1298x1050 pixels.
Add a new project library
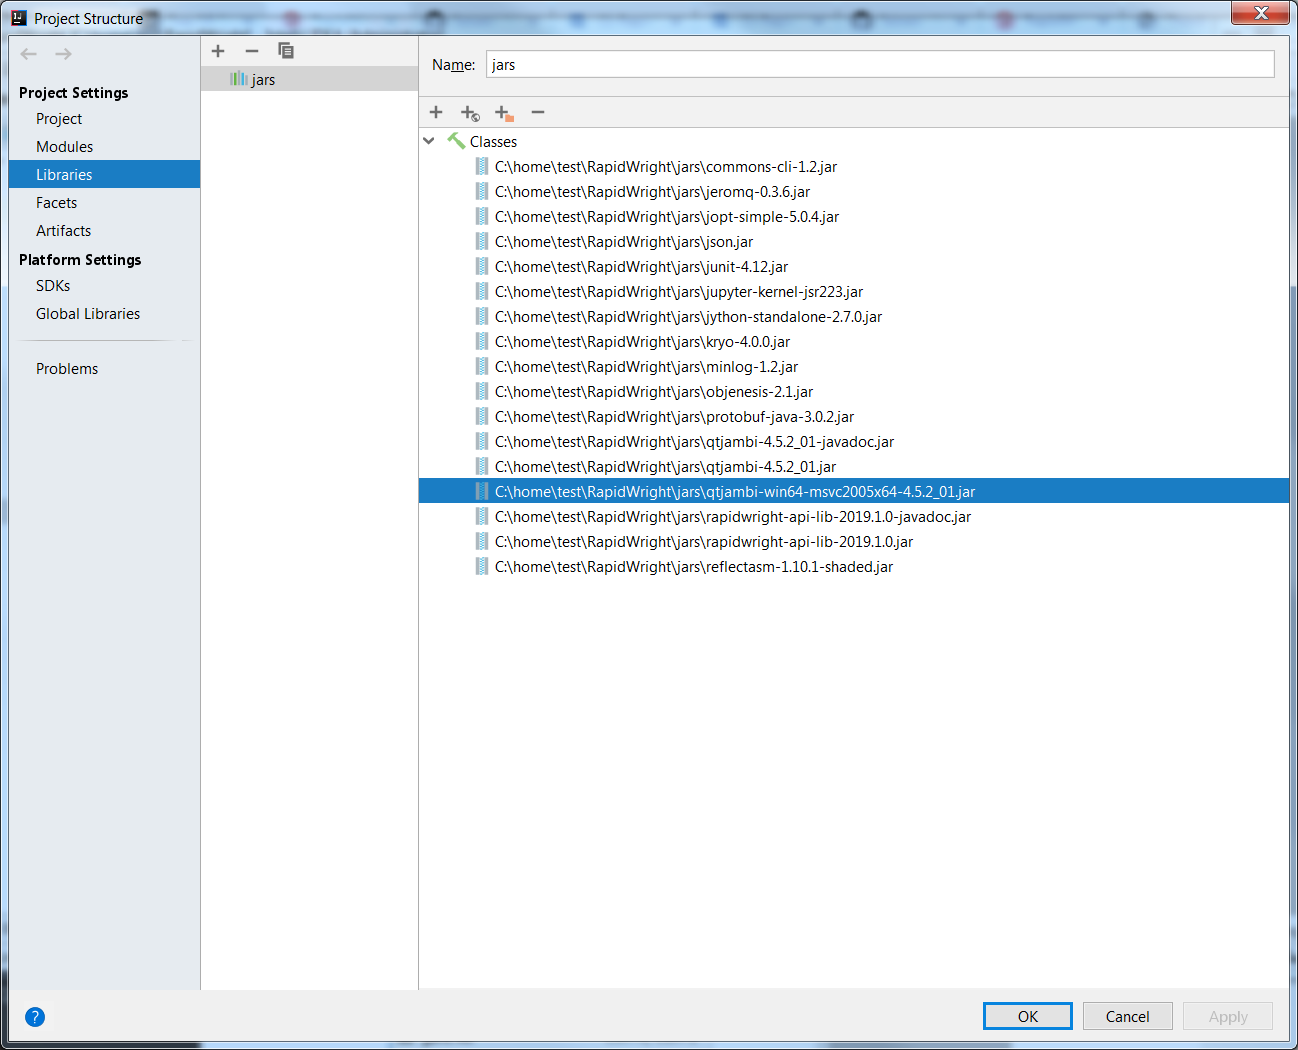(218, 51)
